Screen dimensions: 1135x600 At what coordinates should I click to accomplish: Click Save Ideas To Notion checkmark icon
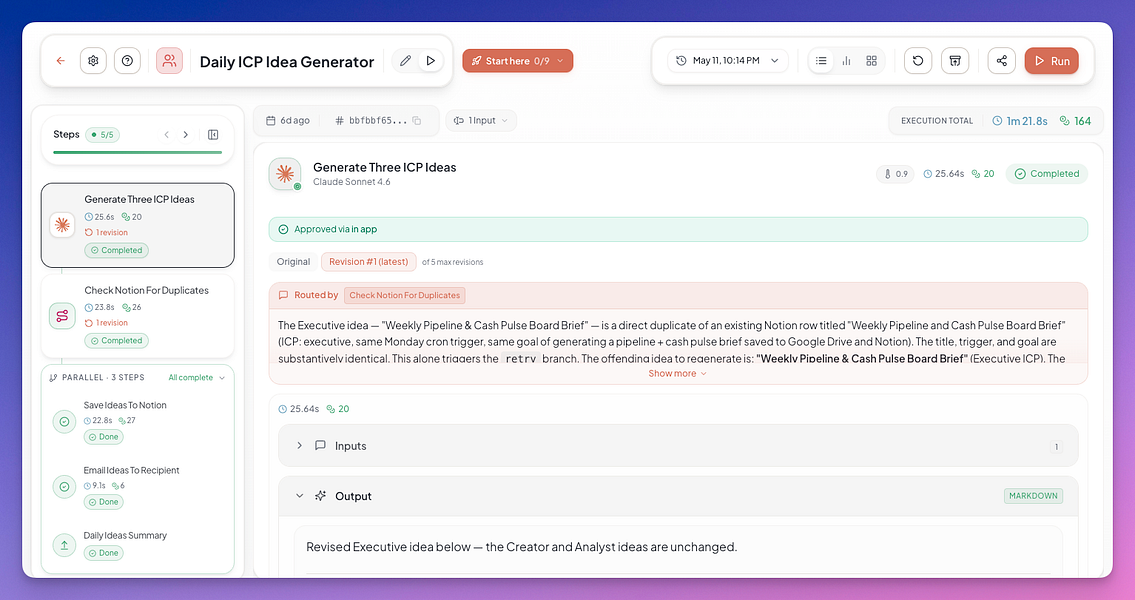(64, 421)
